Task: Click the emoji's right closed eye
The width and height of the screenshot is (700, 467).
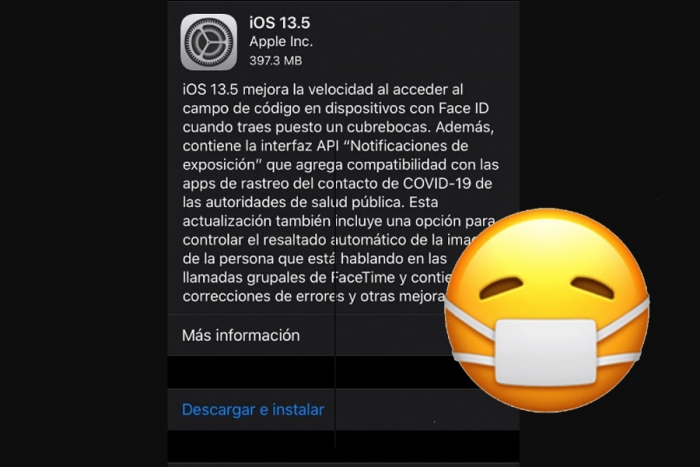Action: pos(593,287)
